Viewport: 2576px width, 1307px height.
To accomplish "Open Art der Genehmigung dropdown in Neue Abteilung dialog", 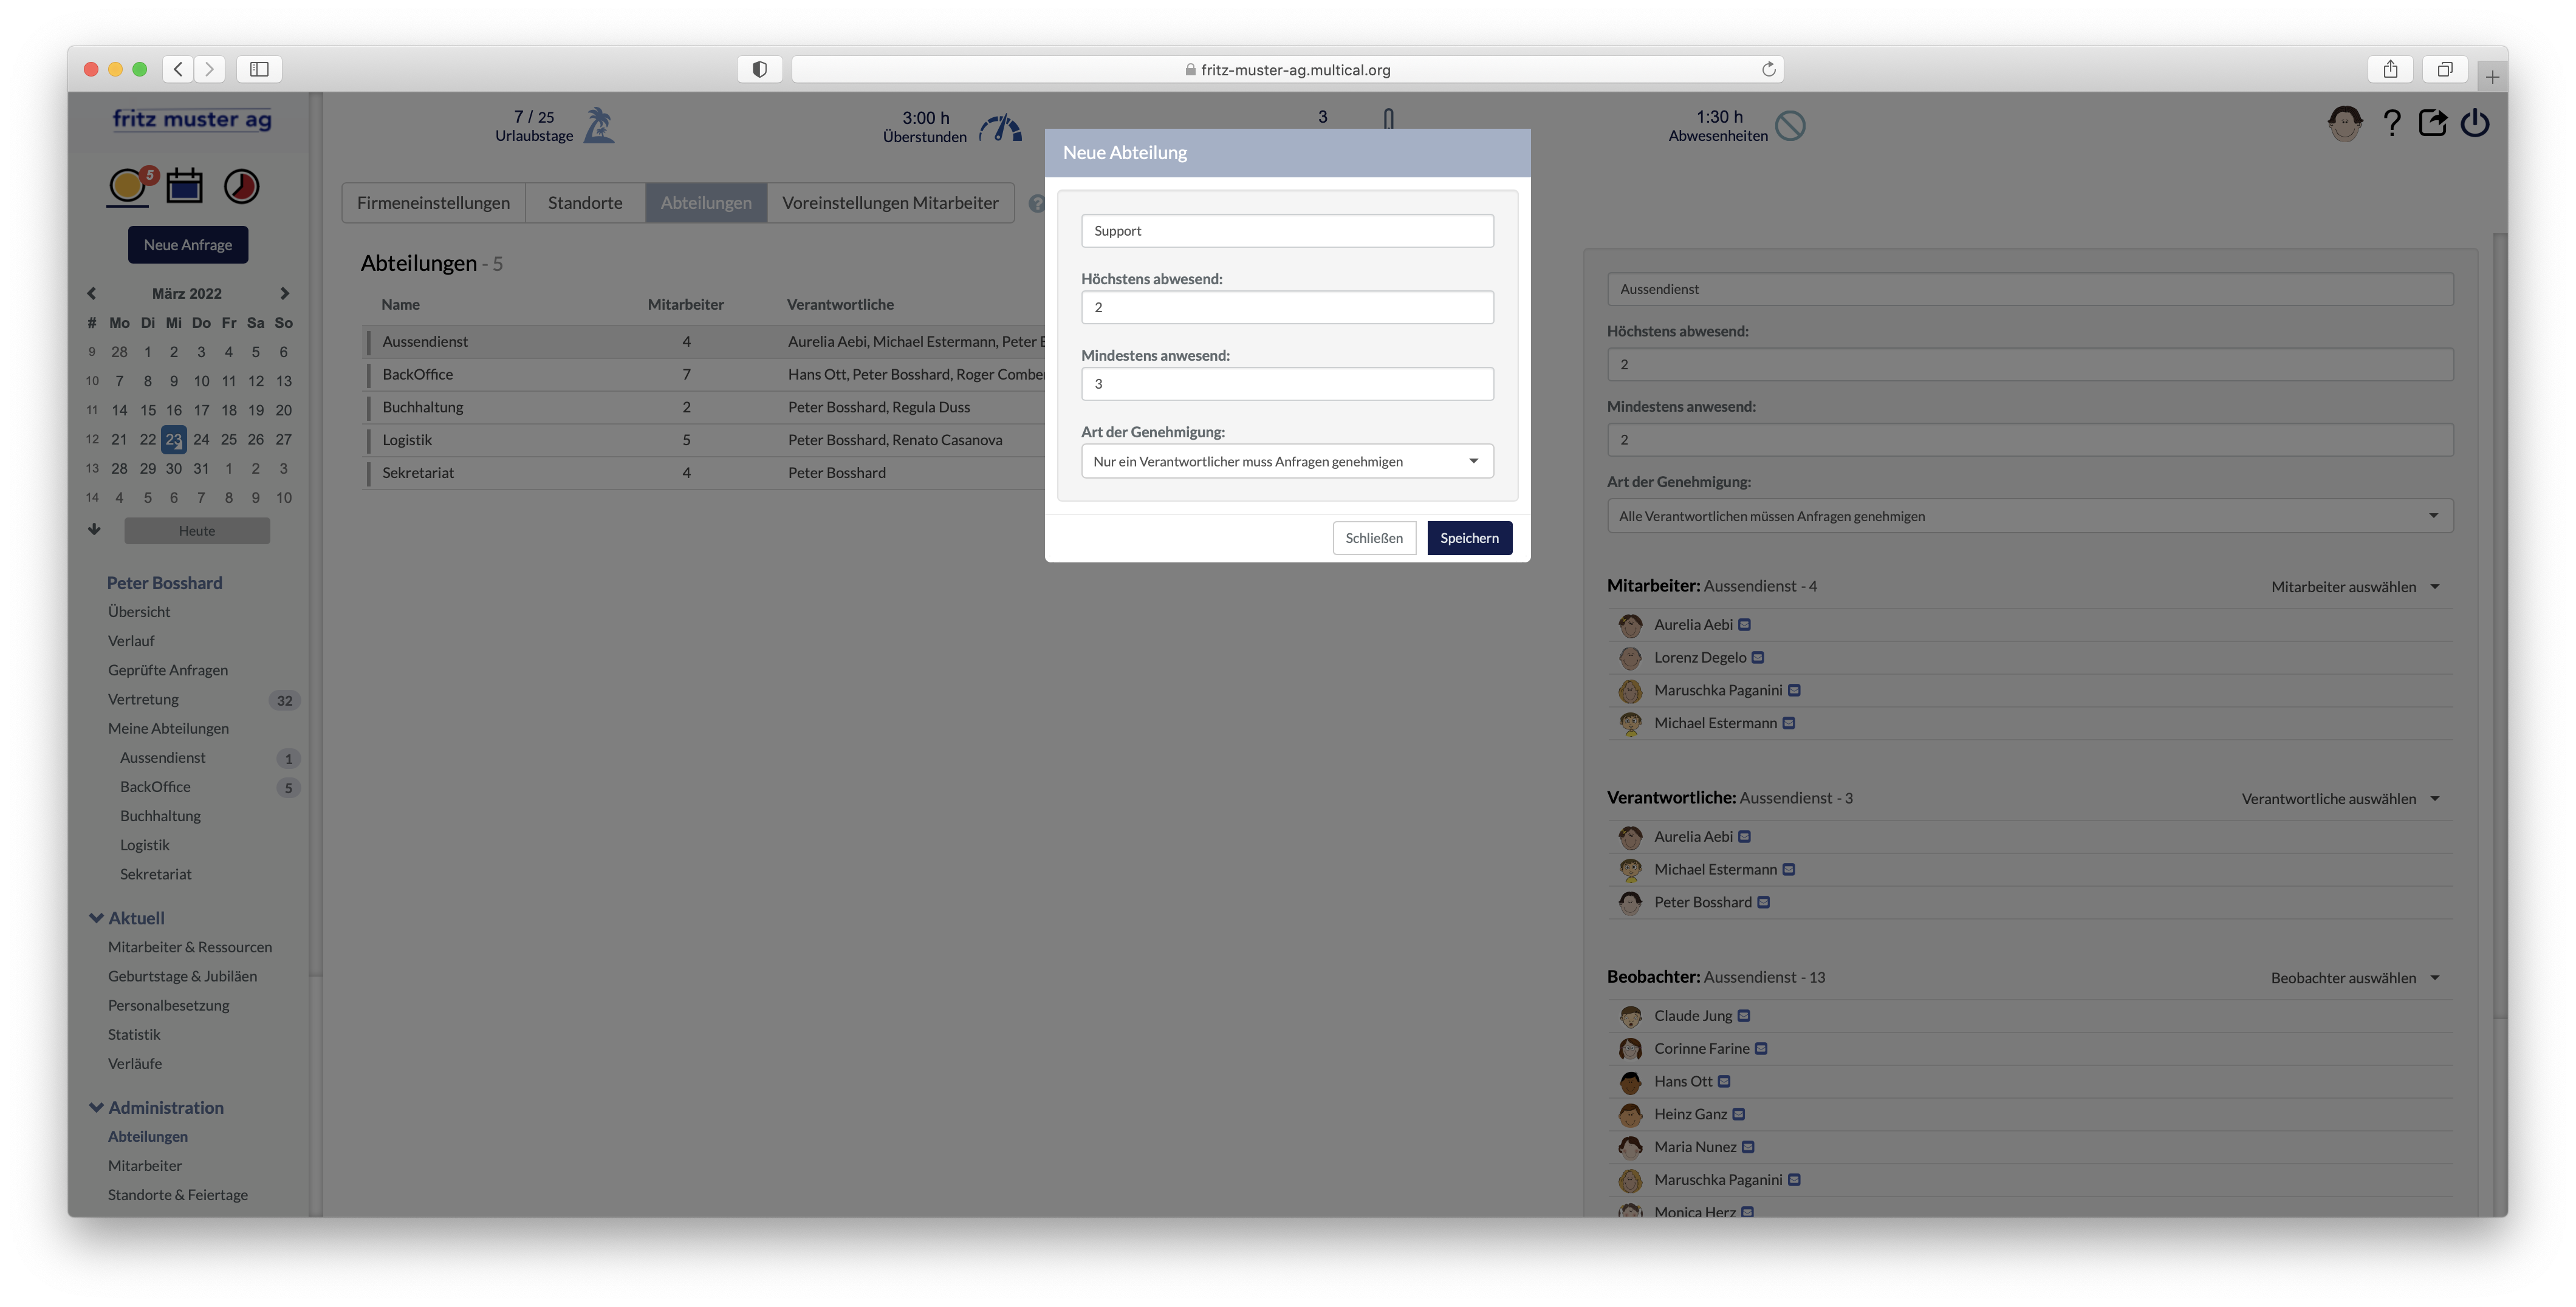I will click(x=1287, y=461).
